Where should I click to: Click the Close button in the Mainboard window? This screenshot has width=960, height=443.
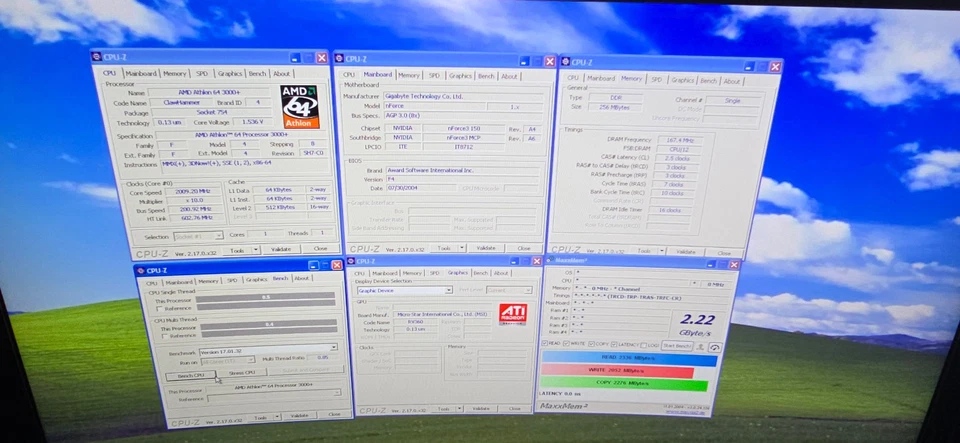click(x=523, y=248)
